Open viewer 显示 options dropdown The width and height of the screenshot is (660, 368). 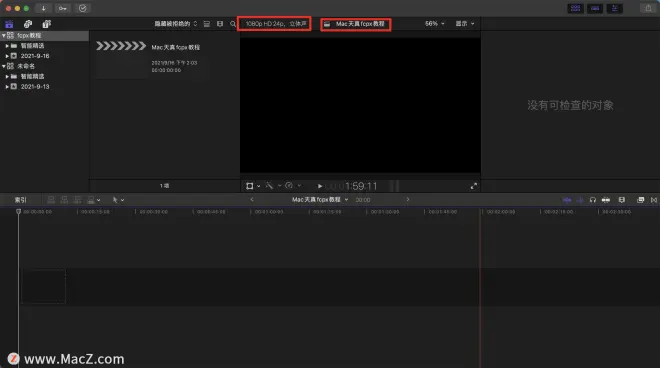[465, 24]
